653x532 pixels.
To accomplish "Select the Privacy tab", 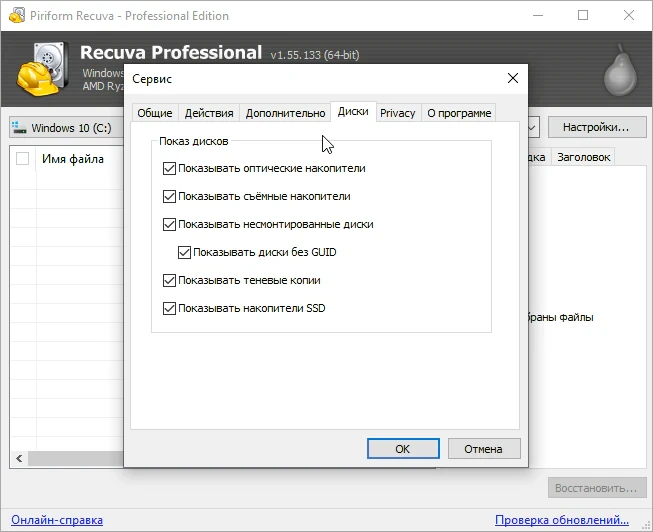I will click(x=397, y=113).
